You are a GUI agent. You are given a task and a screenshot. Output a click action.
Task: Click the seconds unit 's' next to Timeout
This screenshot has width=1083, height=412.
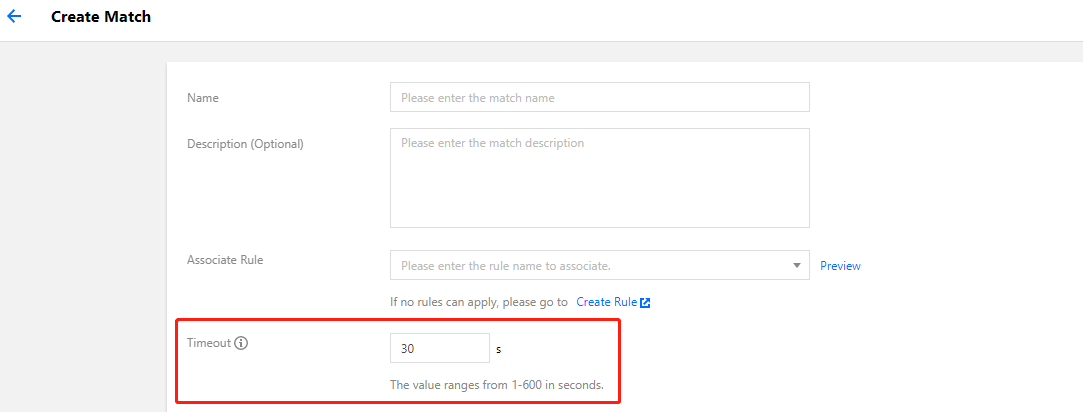499,349
